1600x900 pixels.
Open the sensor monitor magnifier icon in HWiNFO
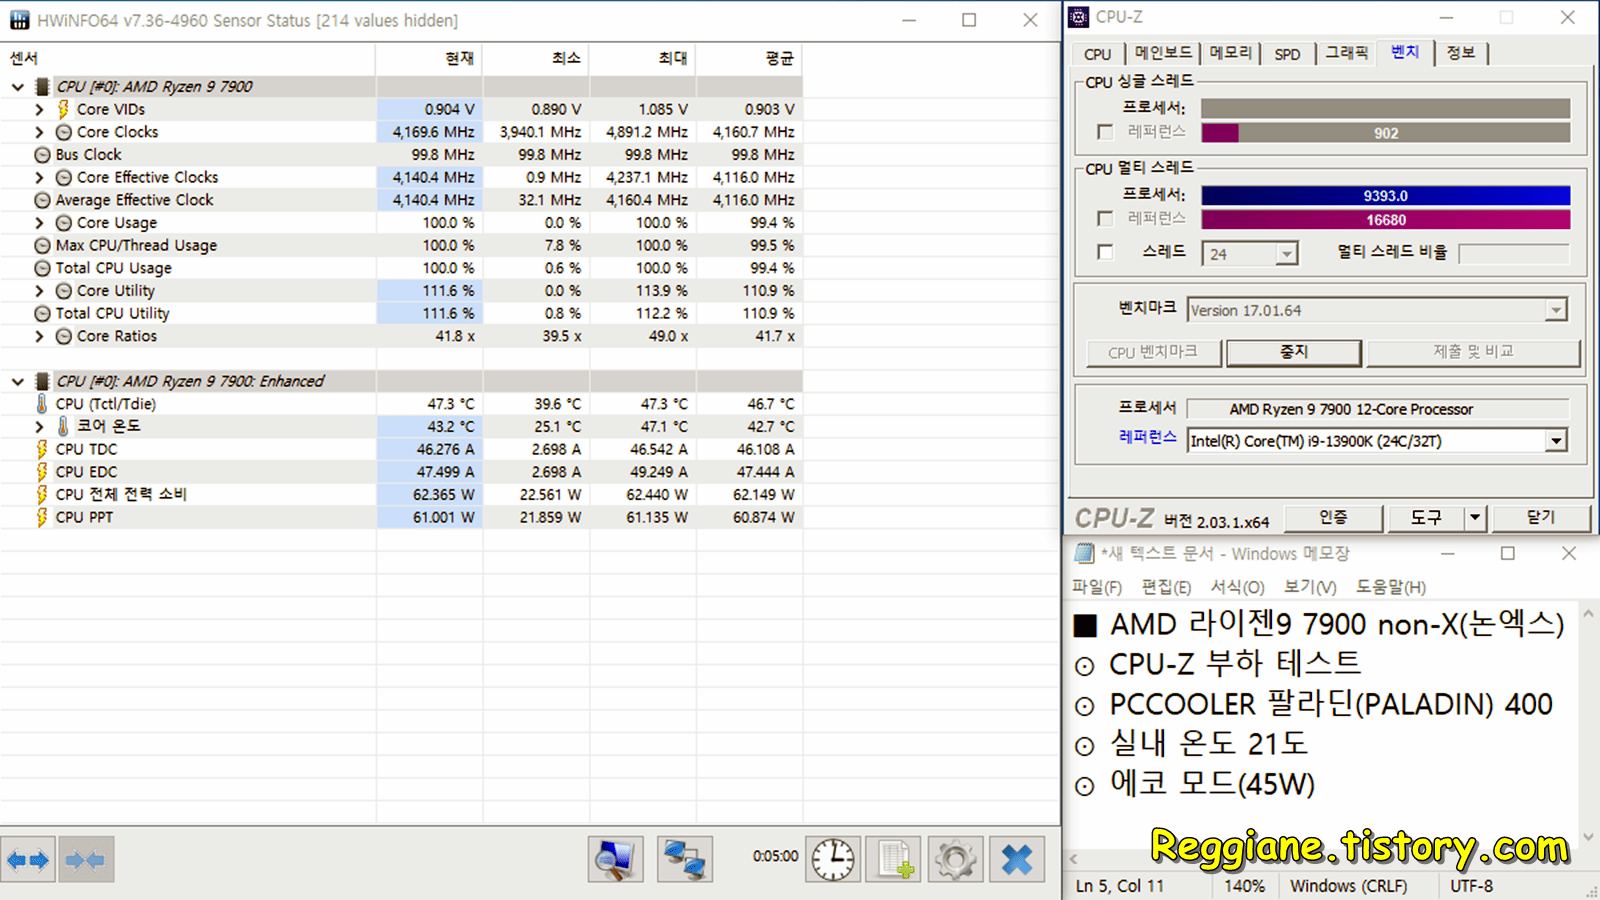pyautogui.click(x=615, y=859)
